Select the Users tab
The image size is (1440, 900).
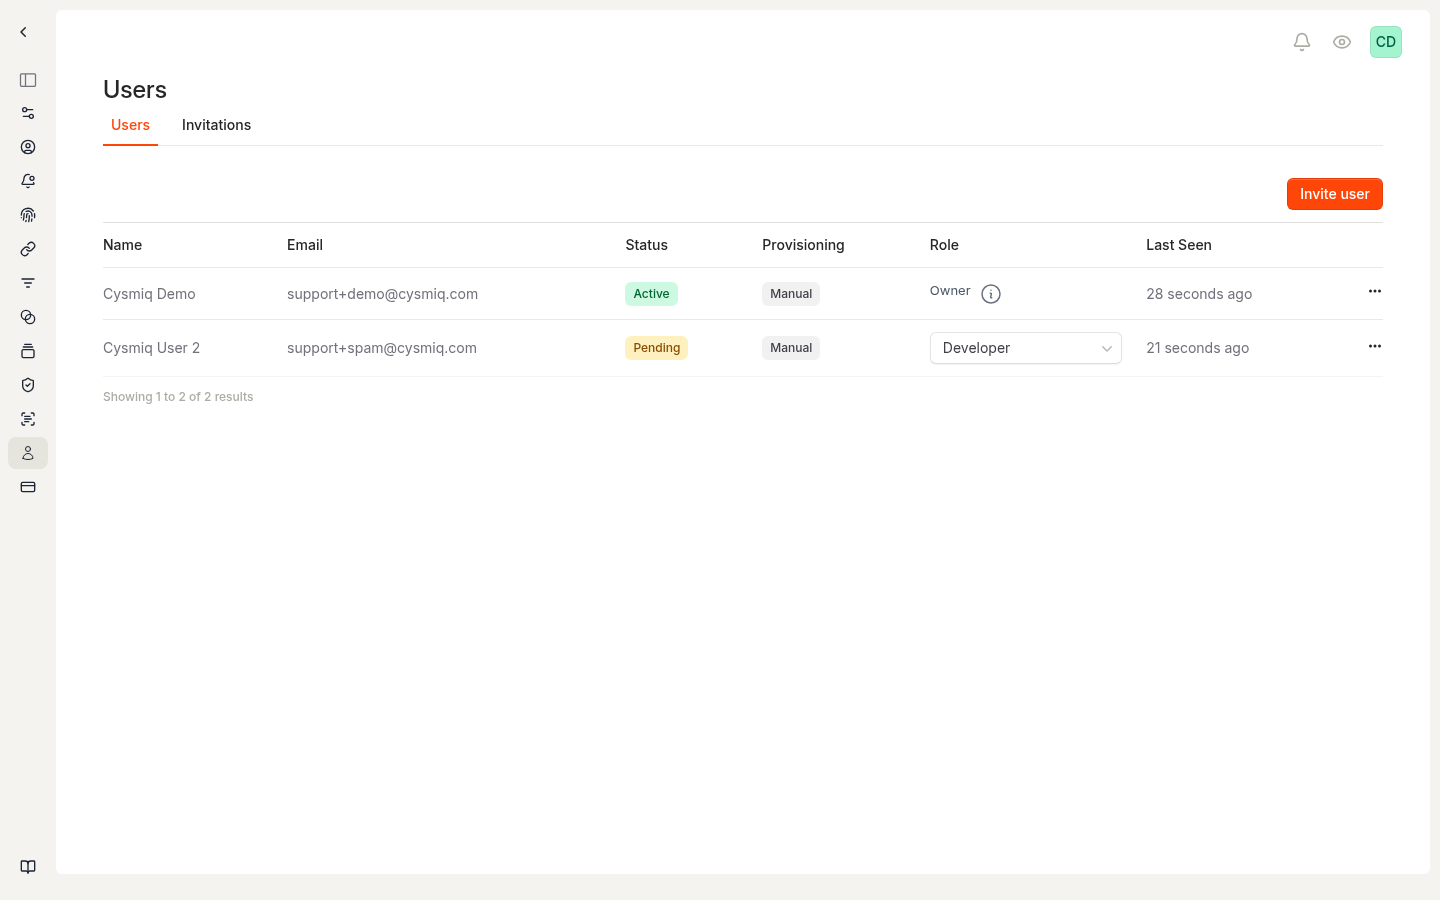[130, 125]
